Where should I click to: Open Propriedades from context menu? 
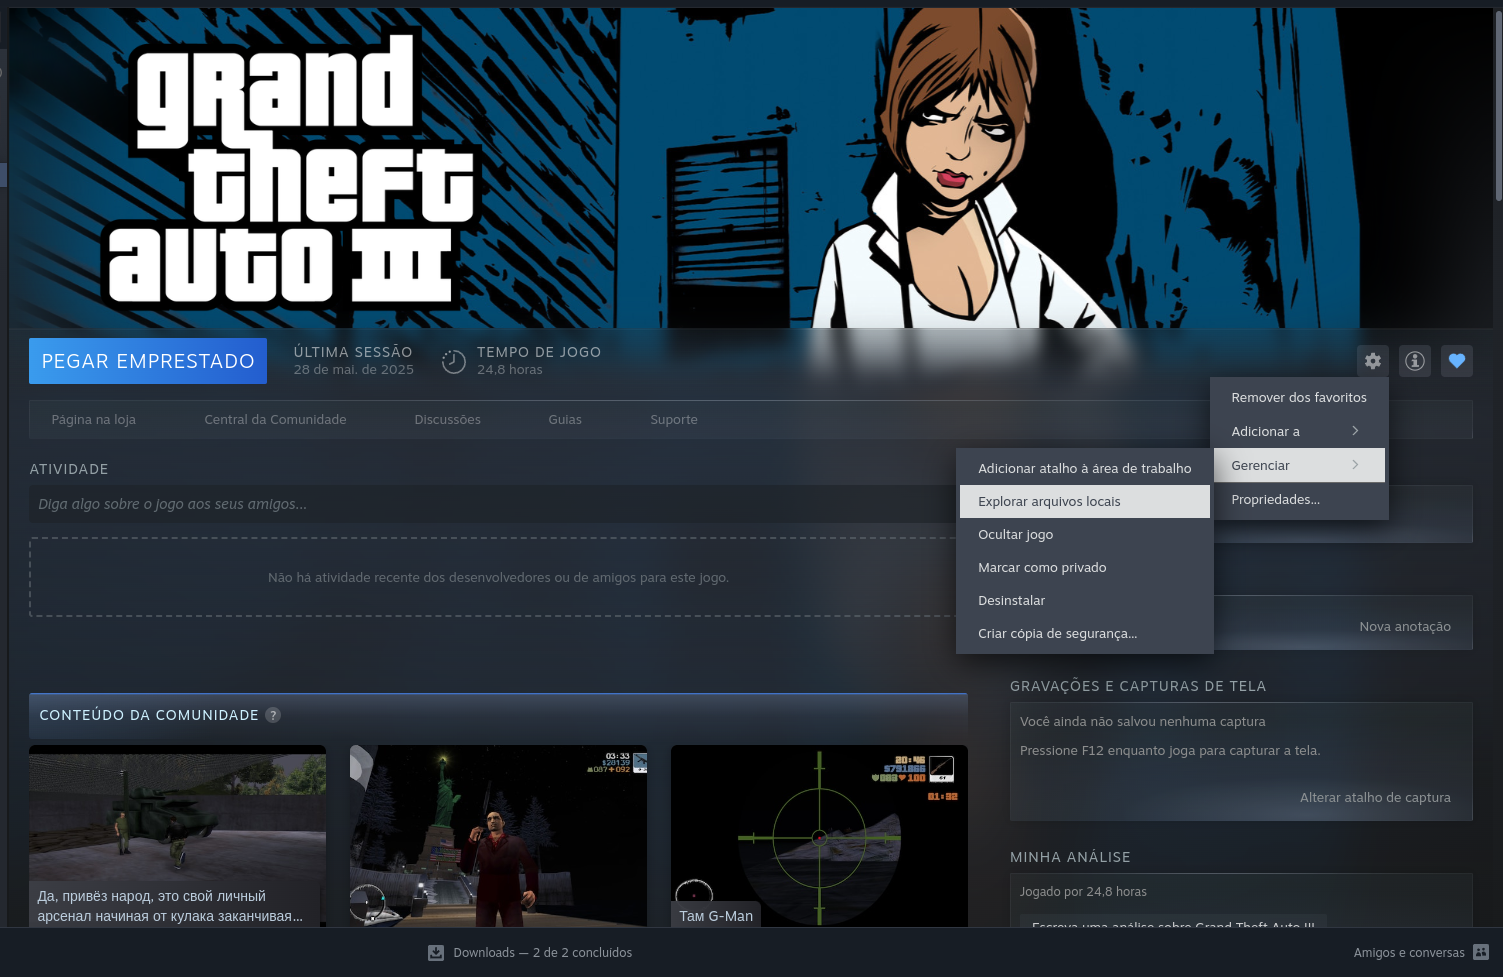(1275, 499)
